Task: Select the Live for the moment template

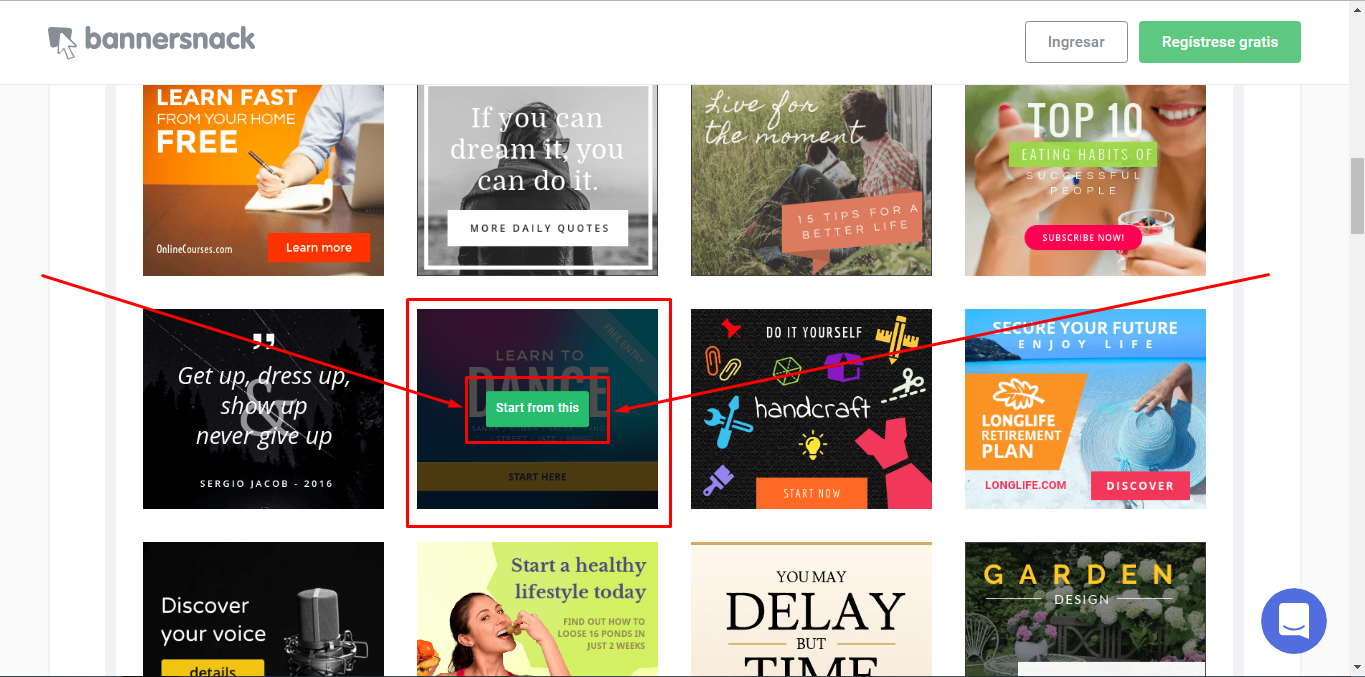Action: [x=811, y=180]
